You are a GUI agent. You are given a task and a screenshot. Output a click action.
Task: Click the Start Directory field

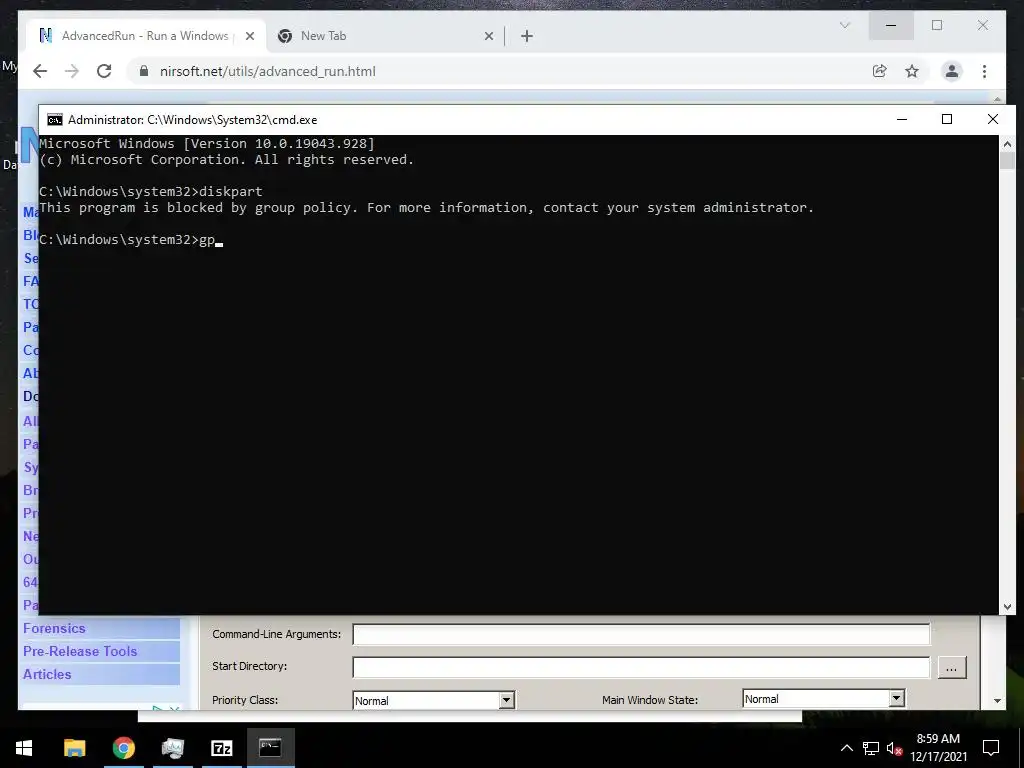tap(641, 667)
